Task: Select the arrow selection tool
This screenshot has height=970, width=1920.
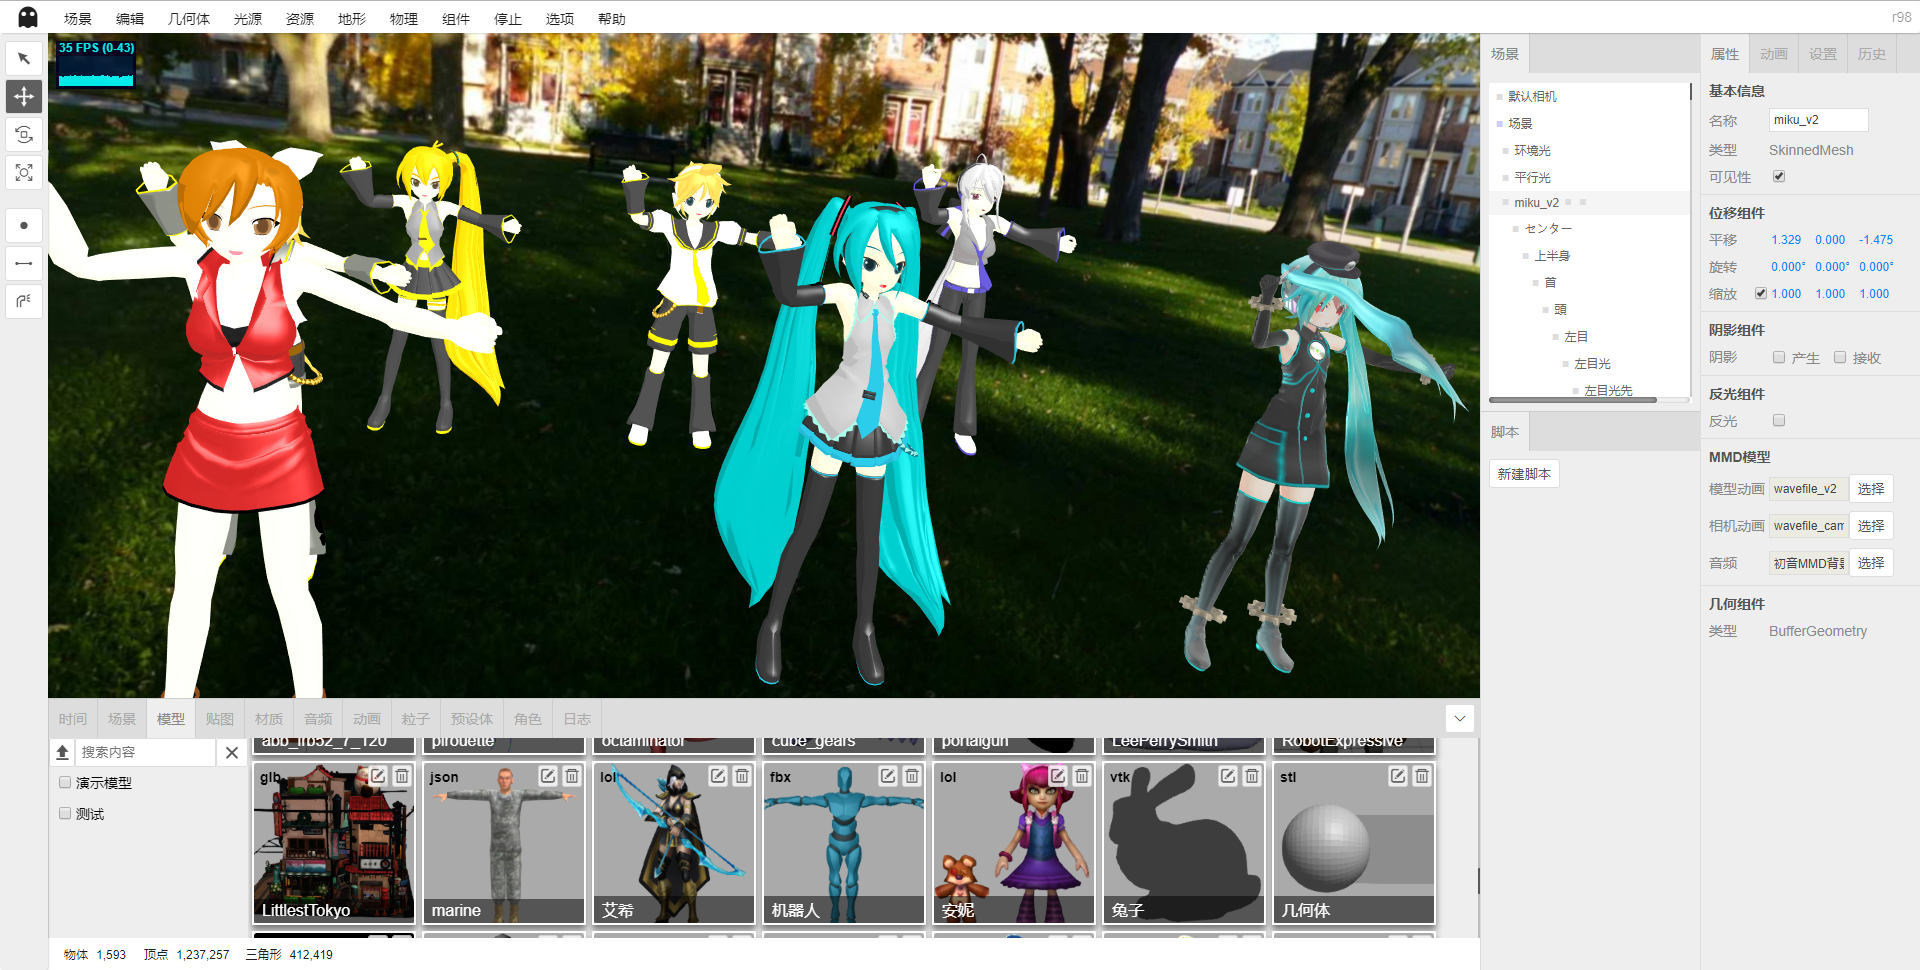Action: (x=24, y=57)
